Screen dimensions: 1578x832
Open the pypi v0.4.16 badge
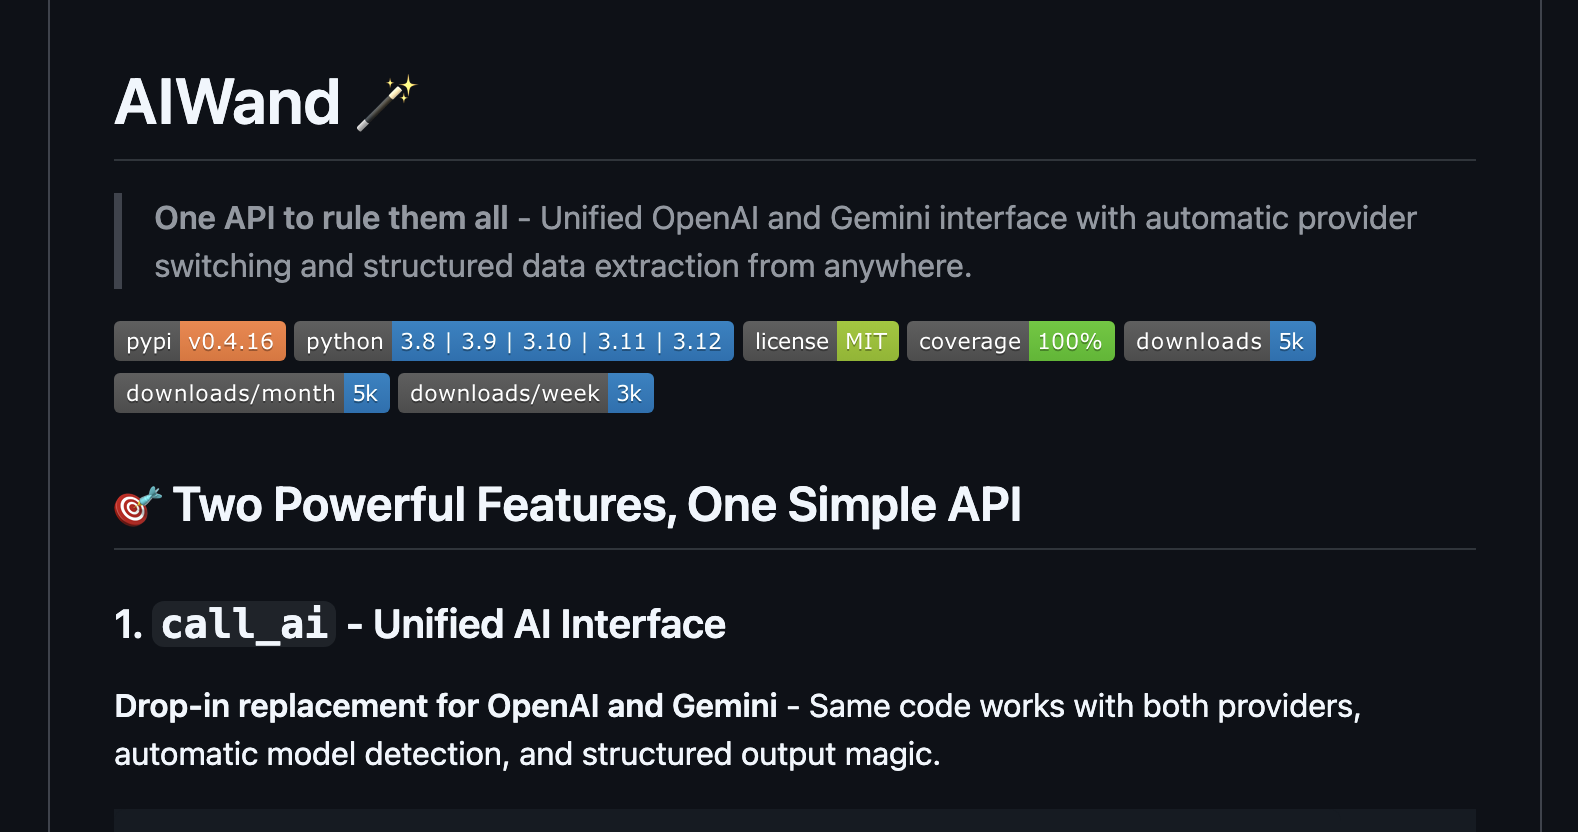(x=200, y=341)
